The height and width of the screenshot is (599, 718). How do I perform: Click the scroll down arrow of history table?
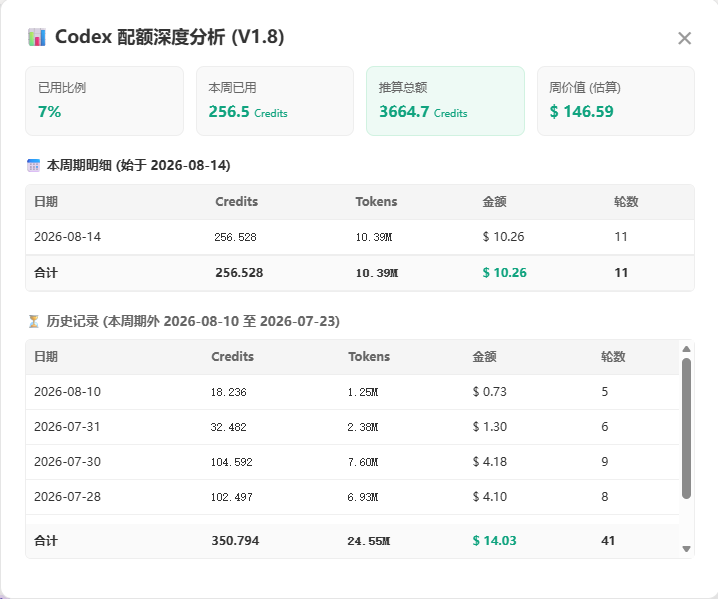point(686,549)
